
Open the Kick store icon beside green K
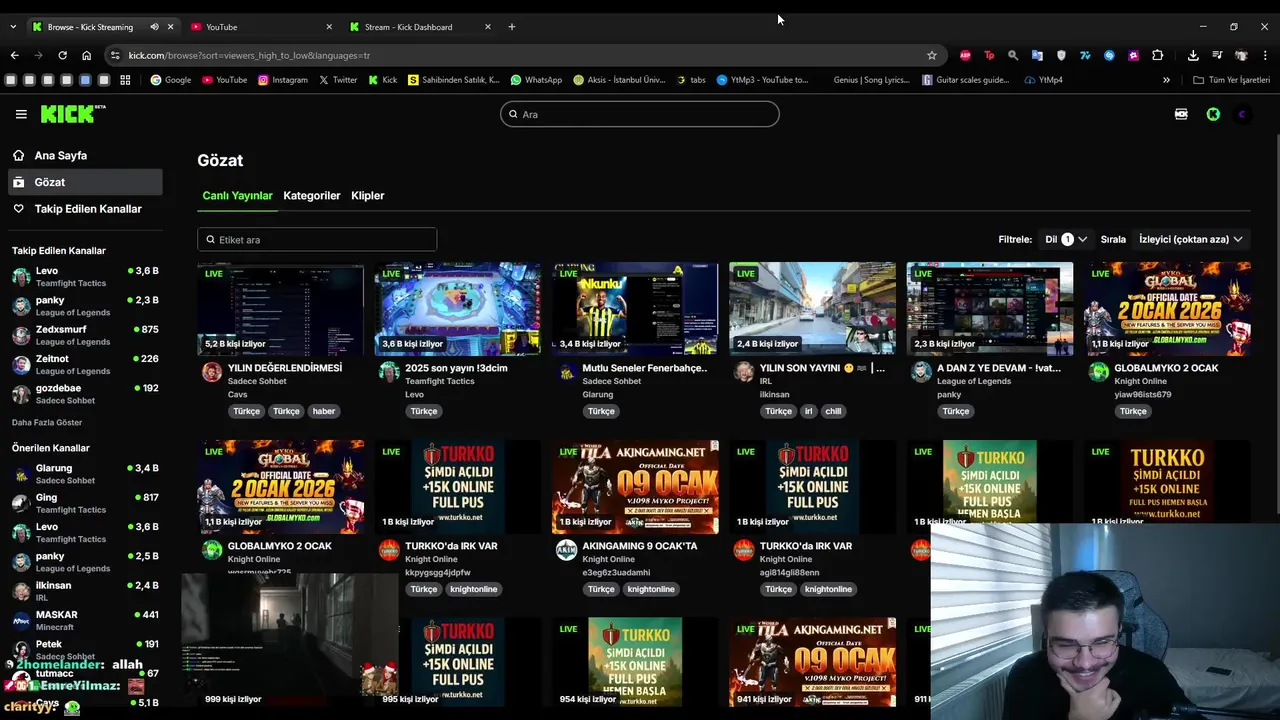coord(1181,114)
